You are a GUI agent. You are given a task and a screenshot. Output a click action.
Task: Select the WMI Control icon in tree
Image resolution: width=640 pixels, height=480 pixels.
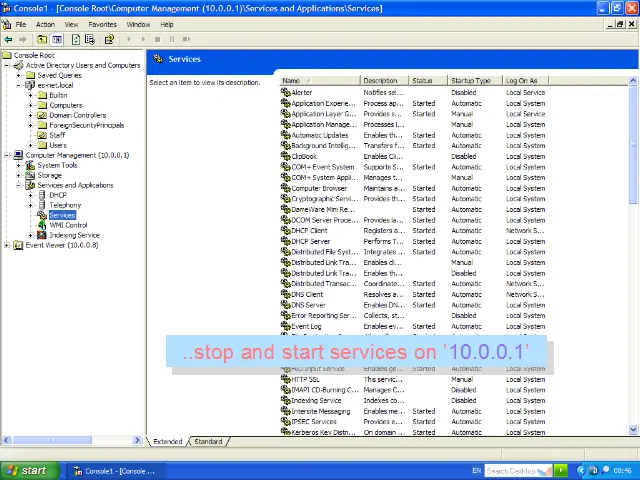click(x=41, y=225)
